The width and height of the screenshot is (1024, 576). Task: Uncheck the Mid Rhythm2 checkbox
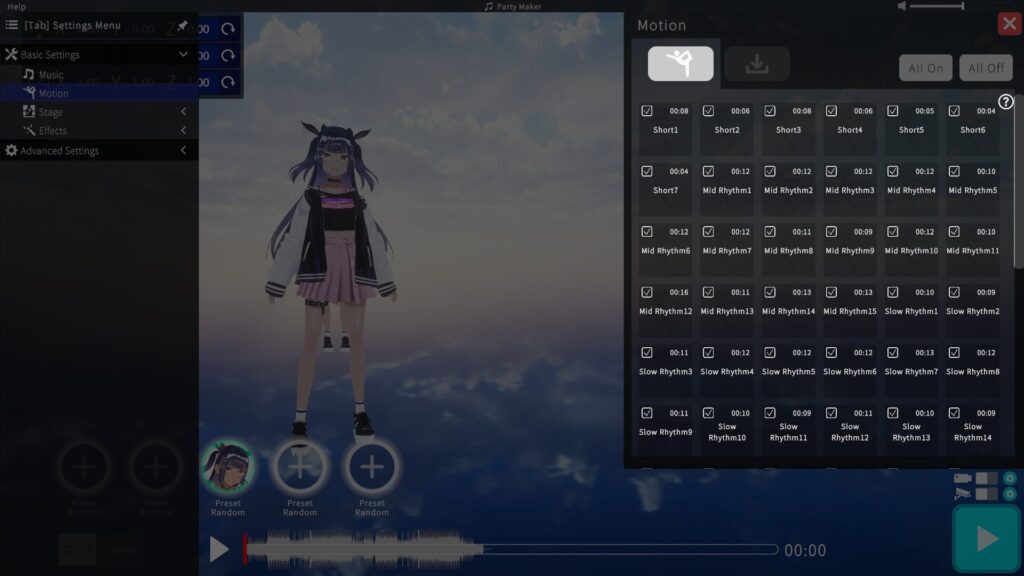(770, 171)
